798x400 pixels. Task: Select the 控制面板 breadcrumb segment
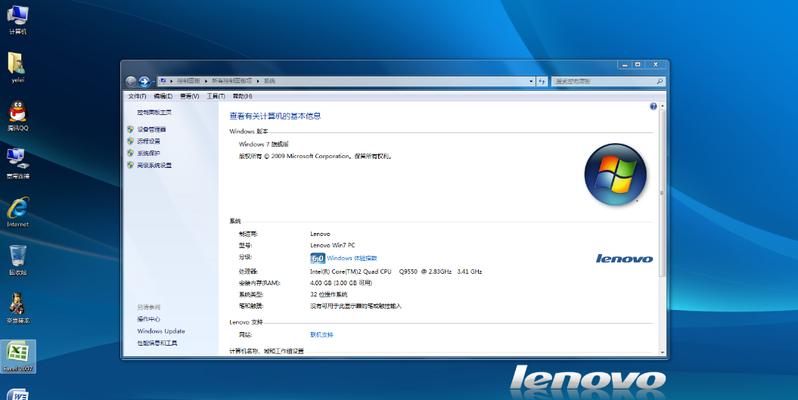(x=188, y=81)
